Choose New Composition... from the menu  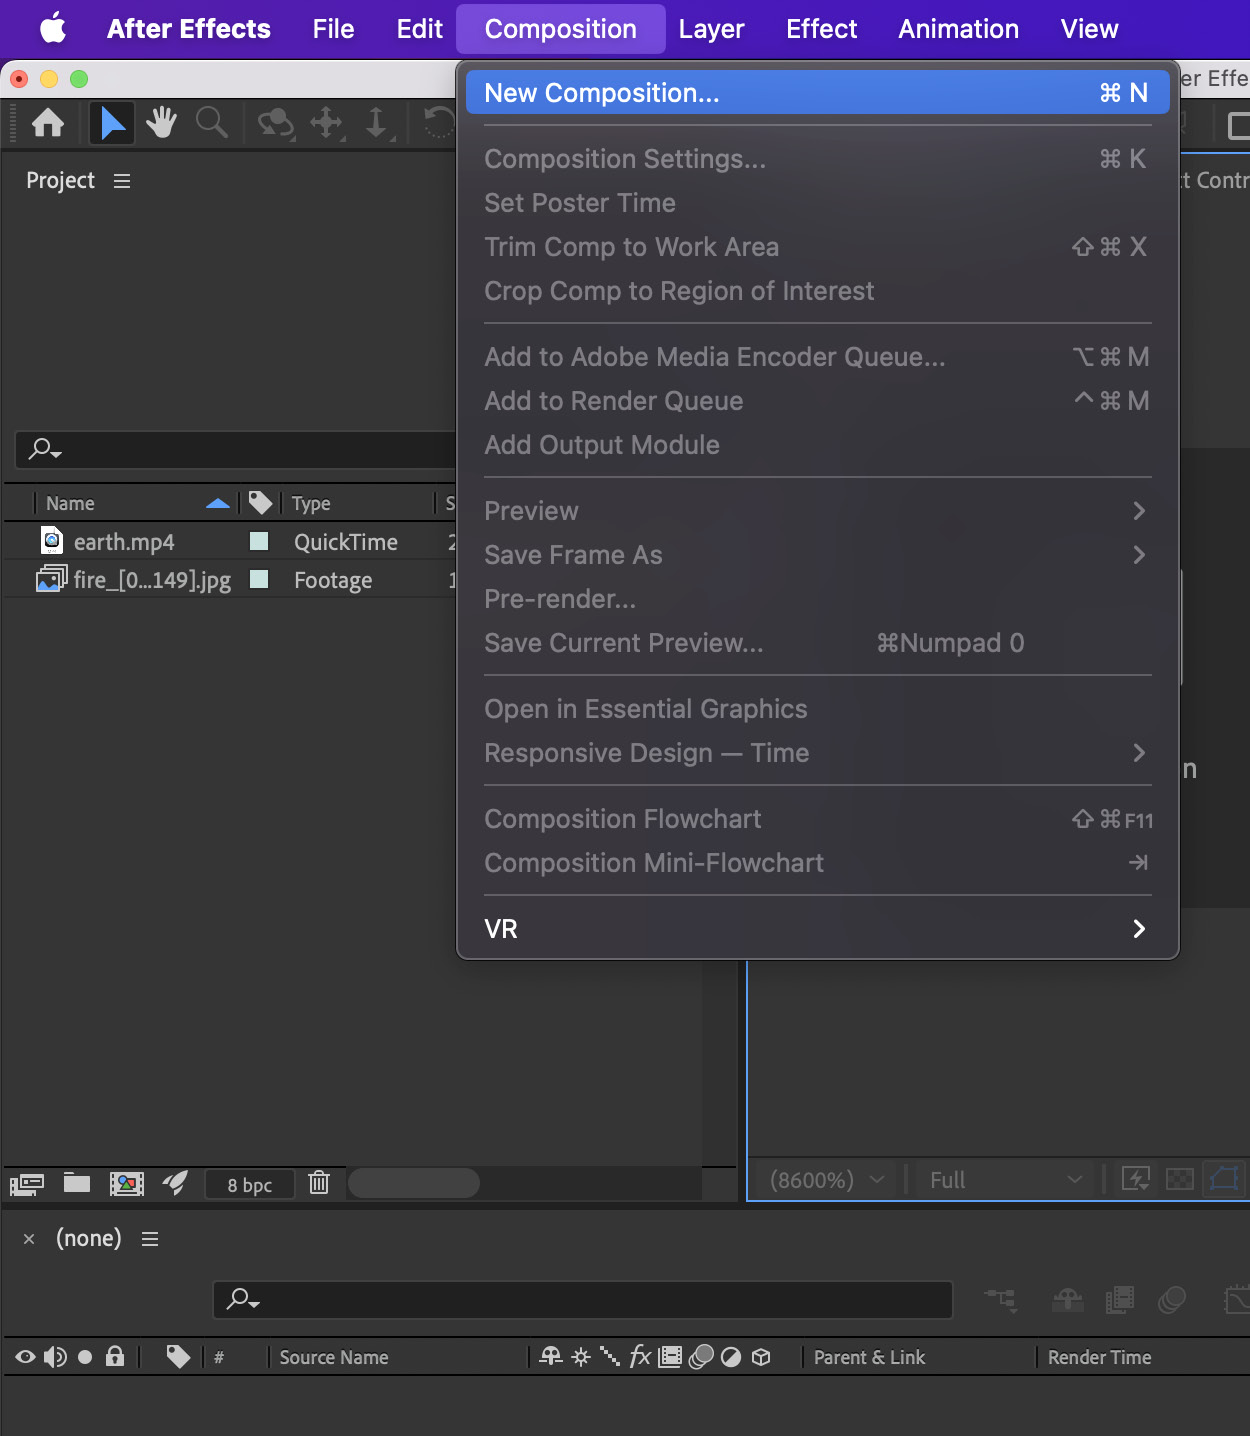click(817, 93)
